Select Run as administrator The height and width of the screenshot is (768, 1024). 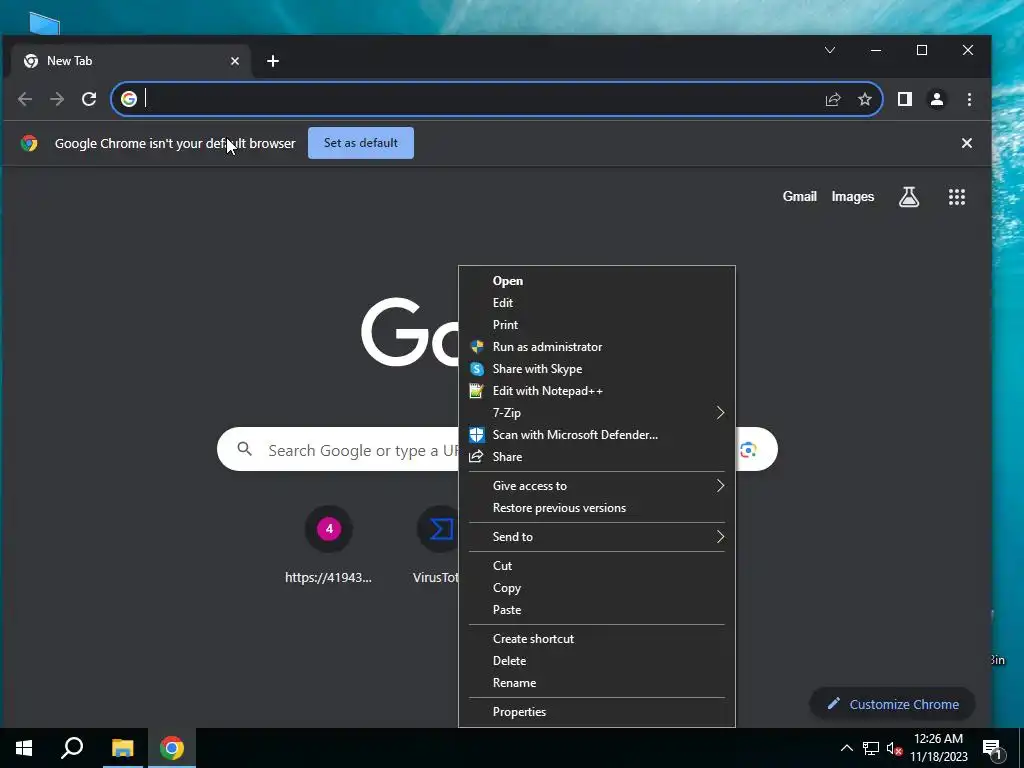coord(597,347)
